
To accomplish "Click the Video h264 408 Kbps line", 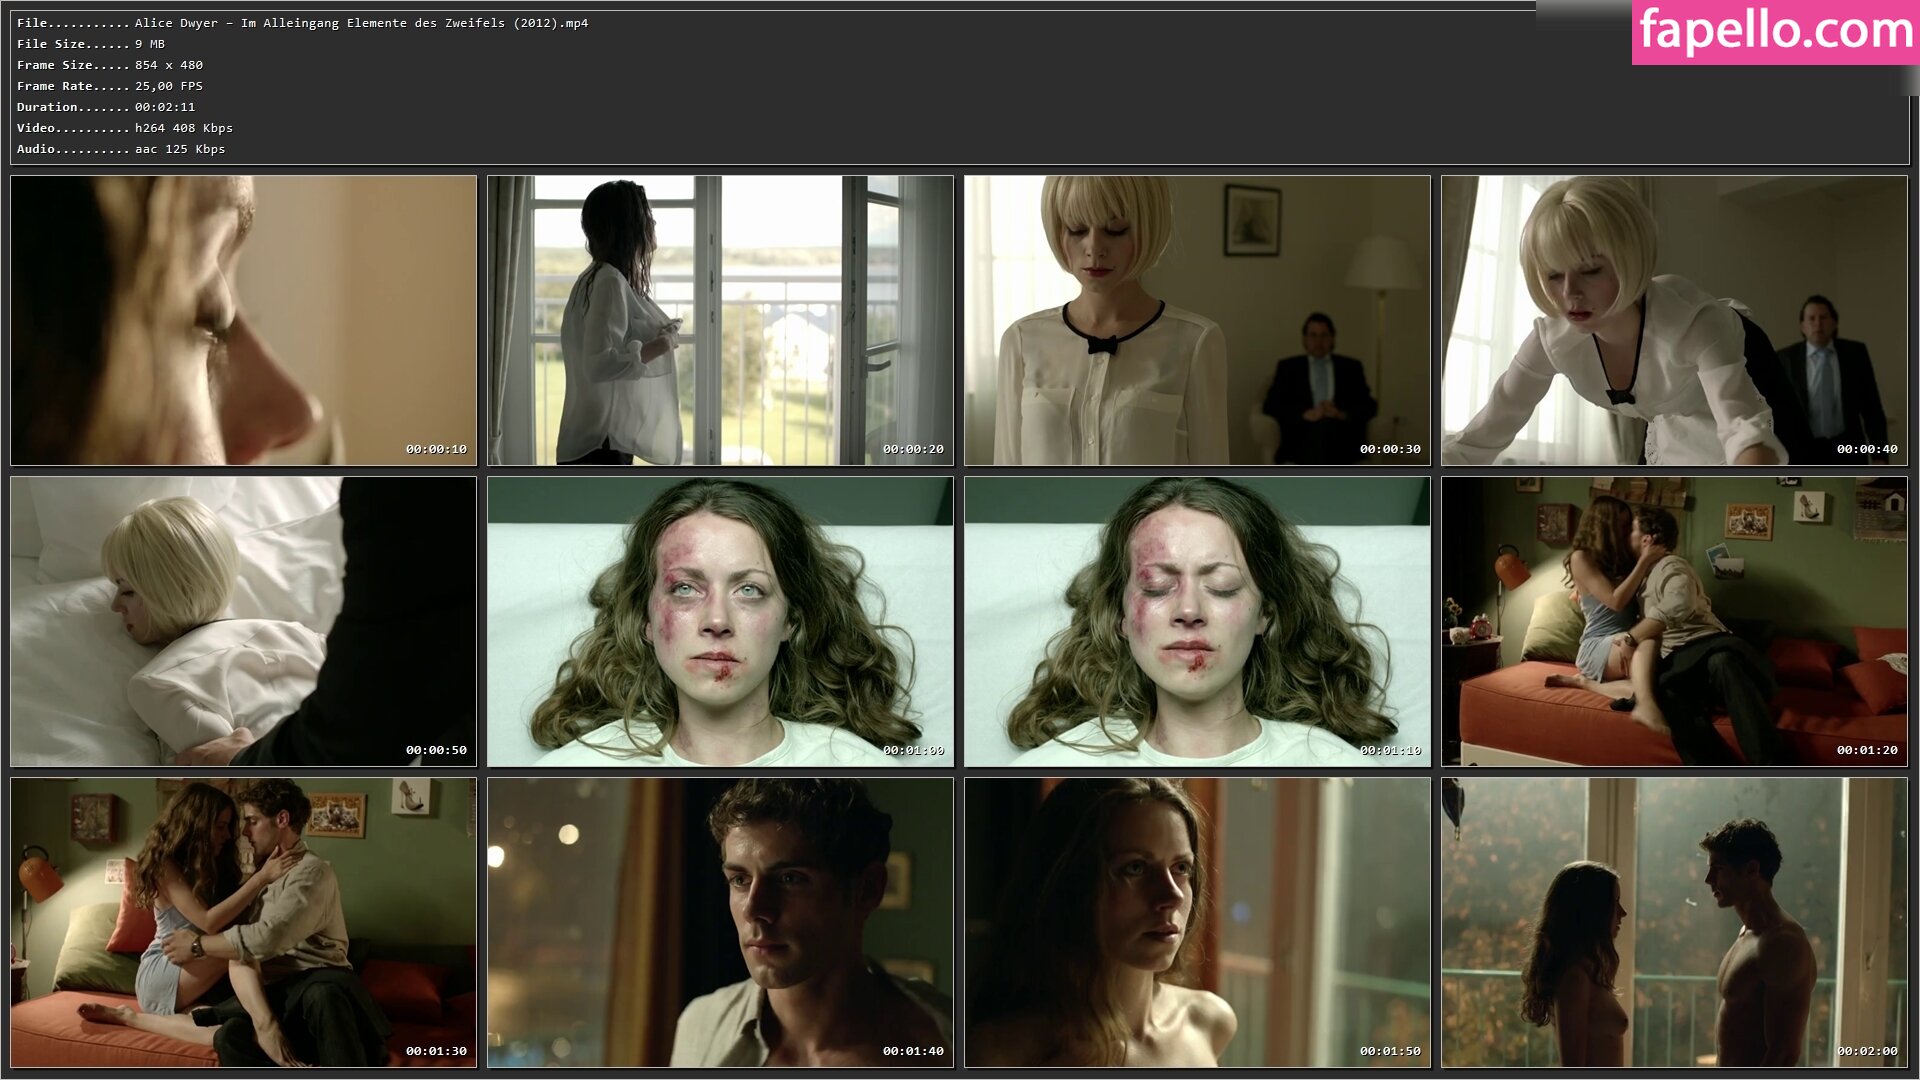I will (x=125, y=128).
